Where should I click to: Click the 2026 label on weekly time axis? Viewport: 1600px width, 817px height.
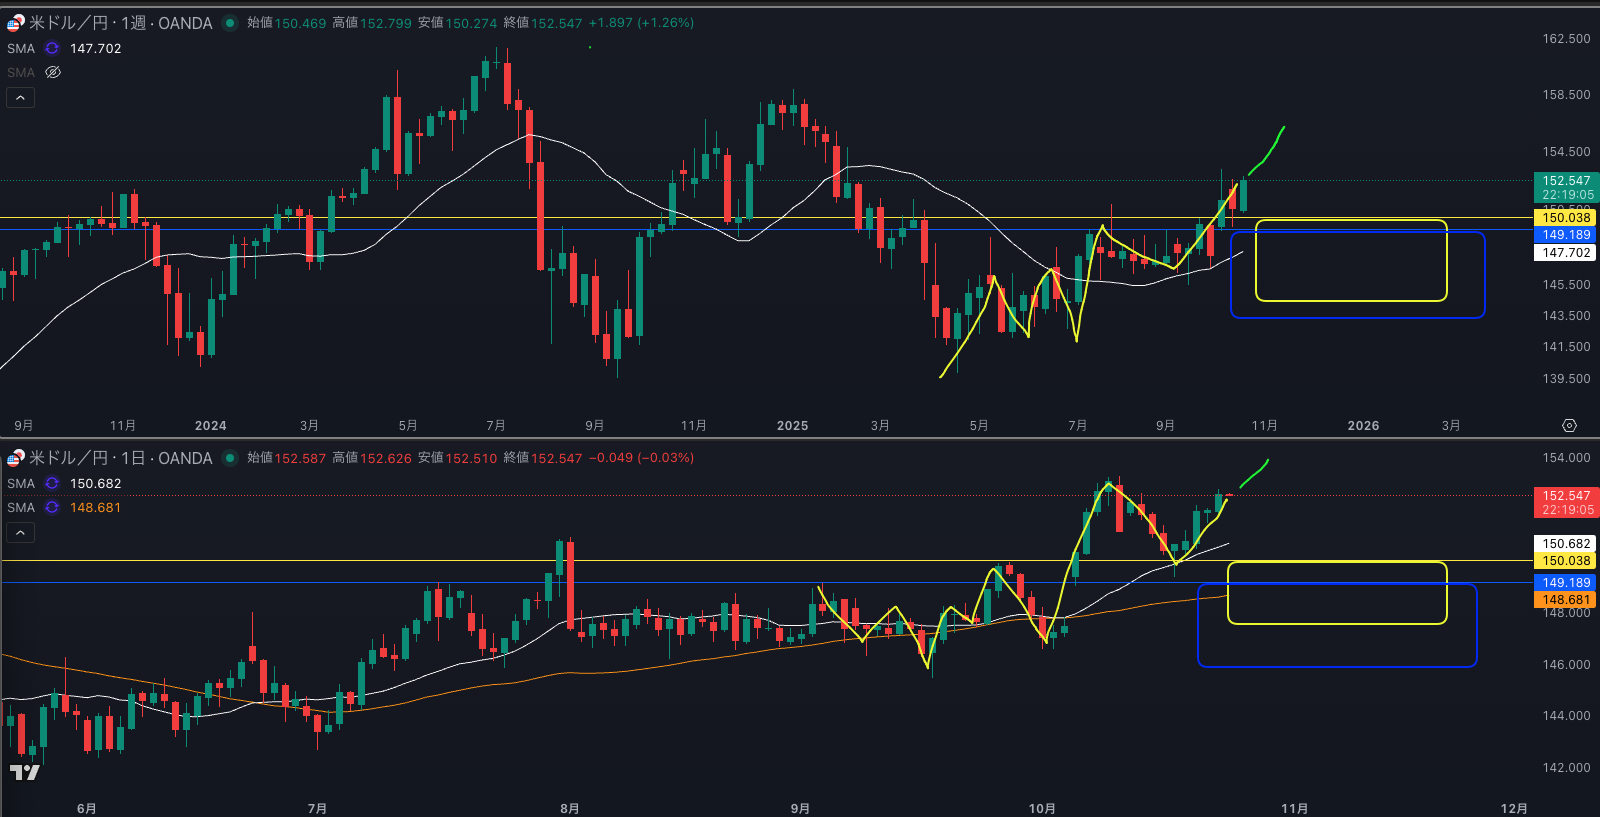pos(1363,425)
